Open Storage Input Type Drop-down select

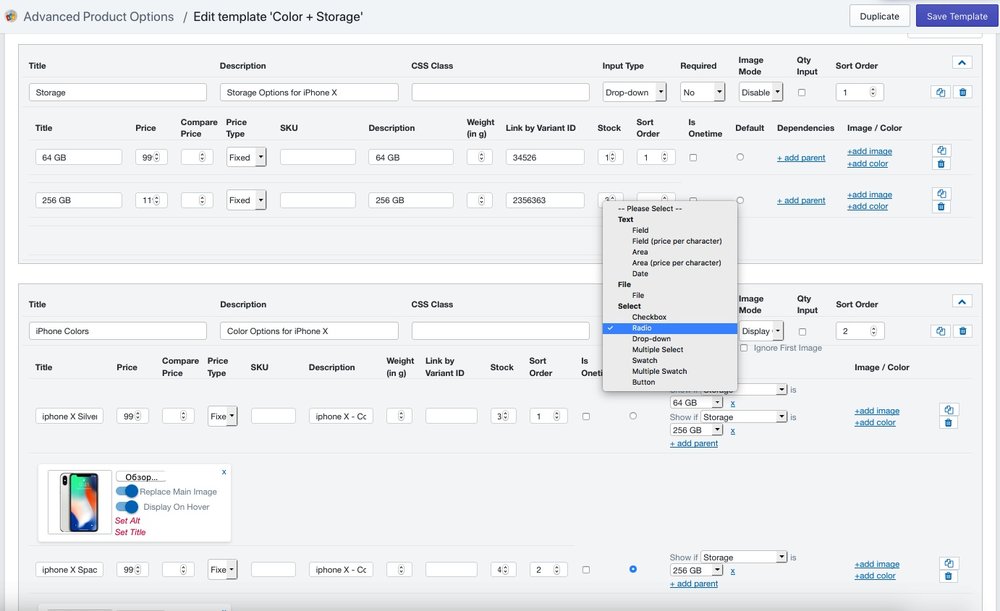coord(635,92)
